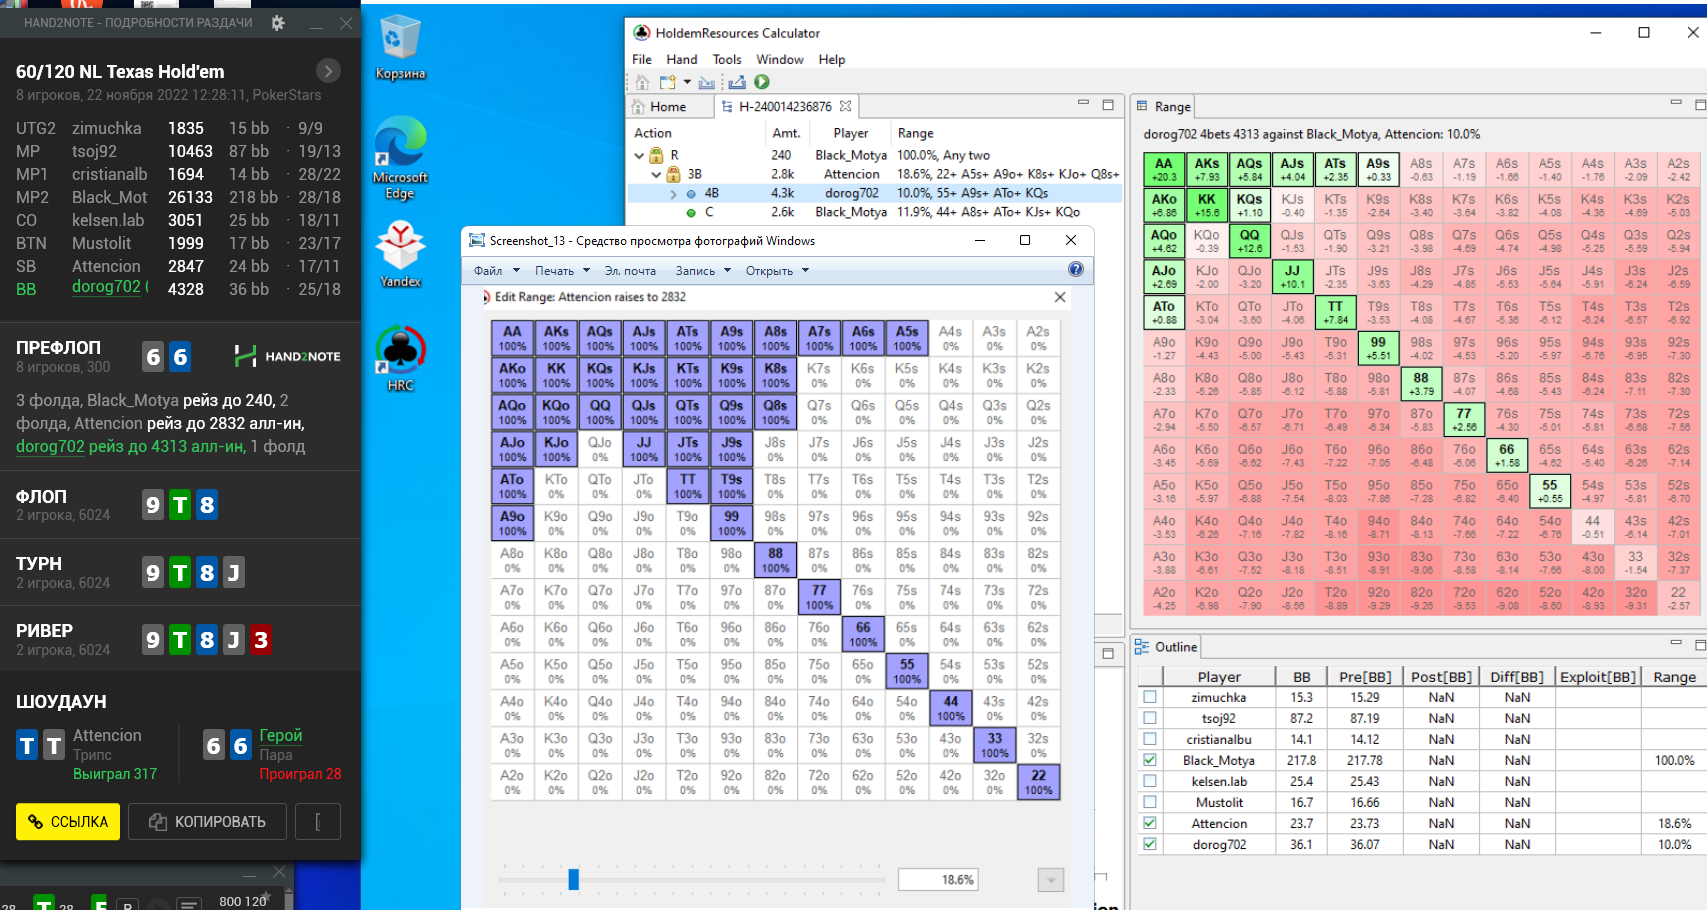1707x910 pixels.
Task: Open Эл. почта in photo viewer
Action: coord(630,270)
